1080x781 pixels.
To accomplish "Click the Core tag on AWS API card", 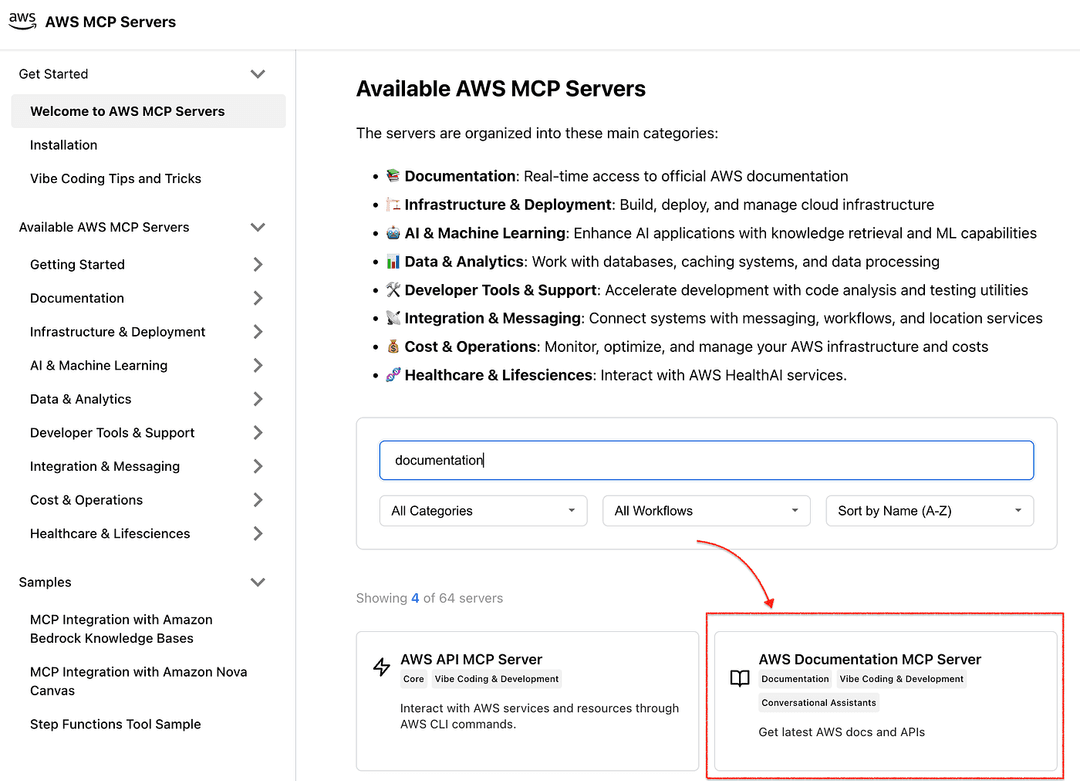I will [x=413, y=679].
